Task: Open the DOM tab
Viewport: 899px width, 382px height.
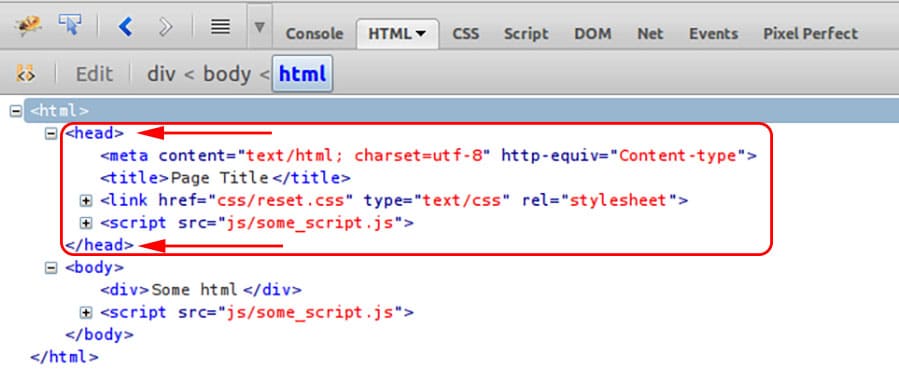Action: 593,34
